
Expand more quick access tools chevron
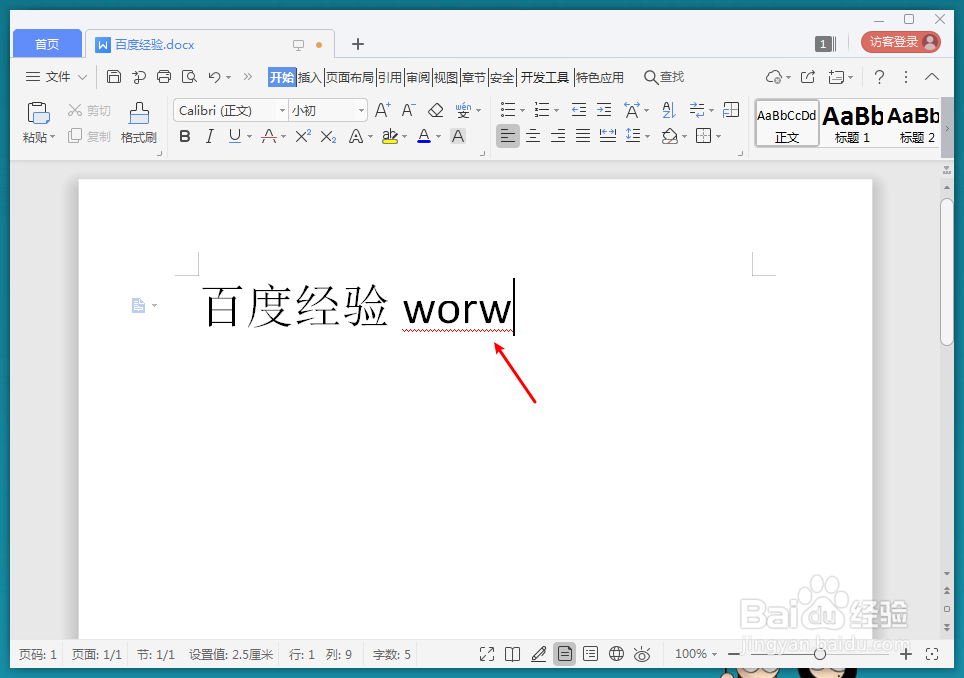pyautogui.click(x=248, y=77)
